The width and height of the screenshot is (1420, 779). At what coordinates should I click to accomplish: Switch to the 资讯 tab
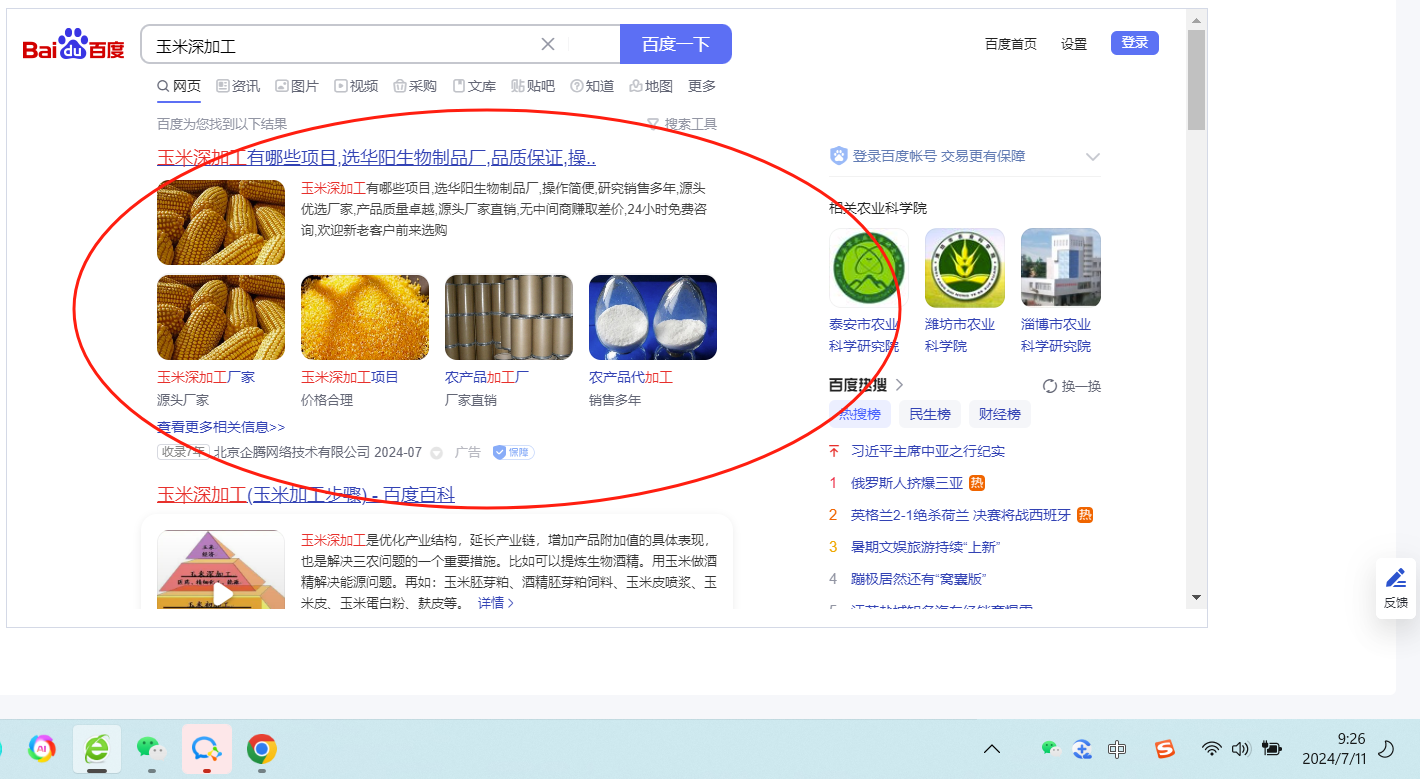238,86
